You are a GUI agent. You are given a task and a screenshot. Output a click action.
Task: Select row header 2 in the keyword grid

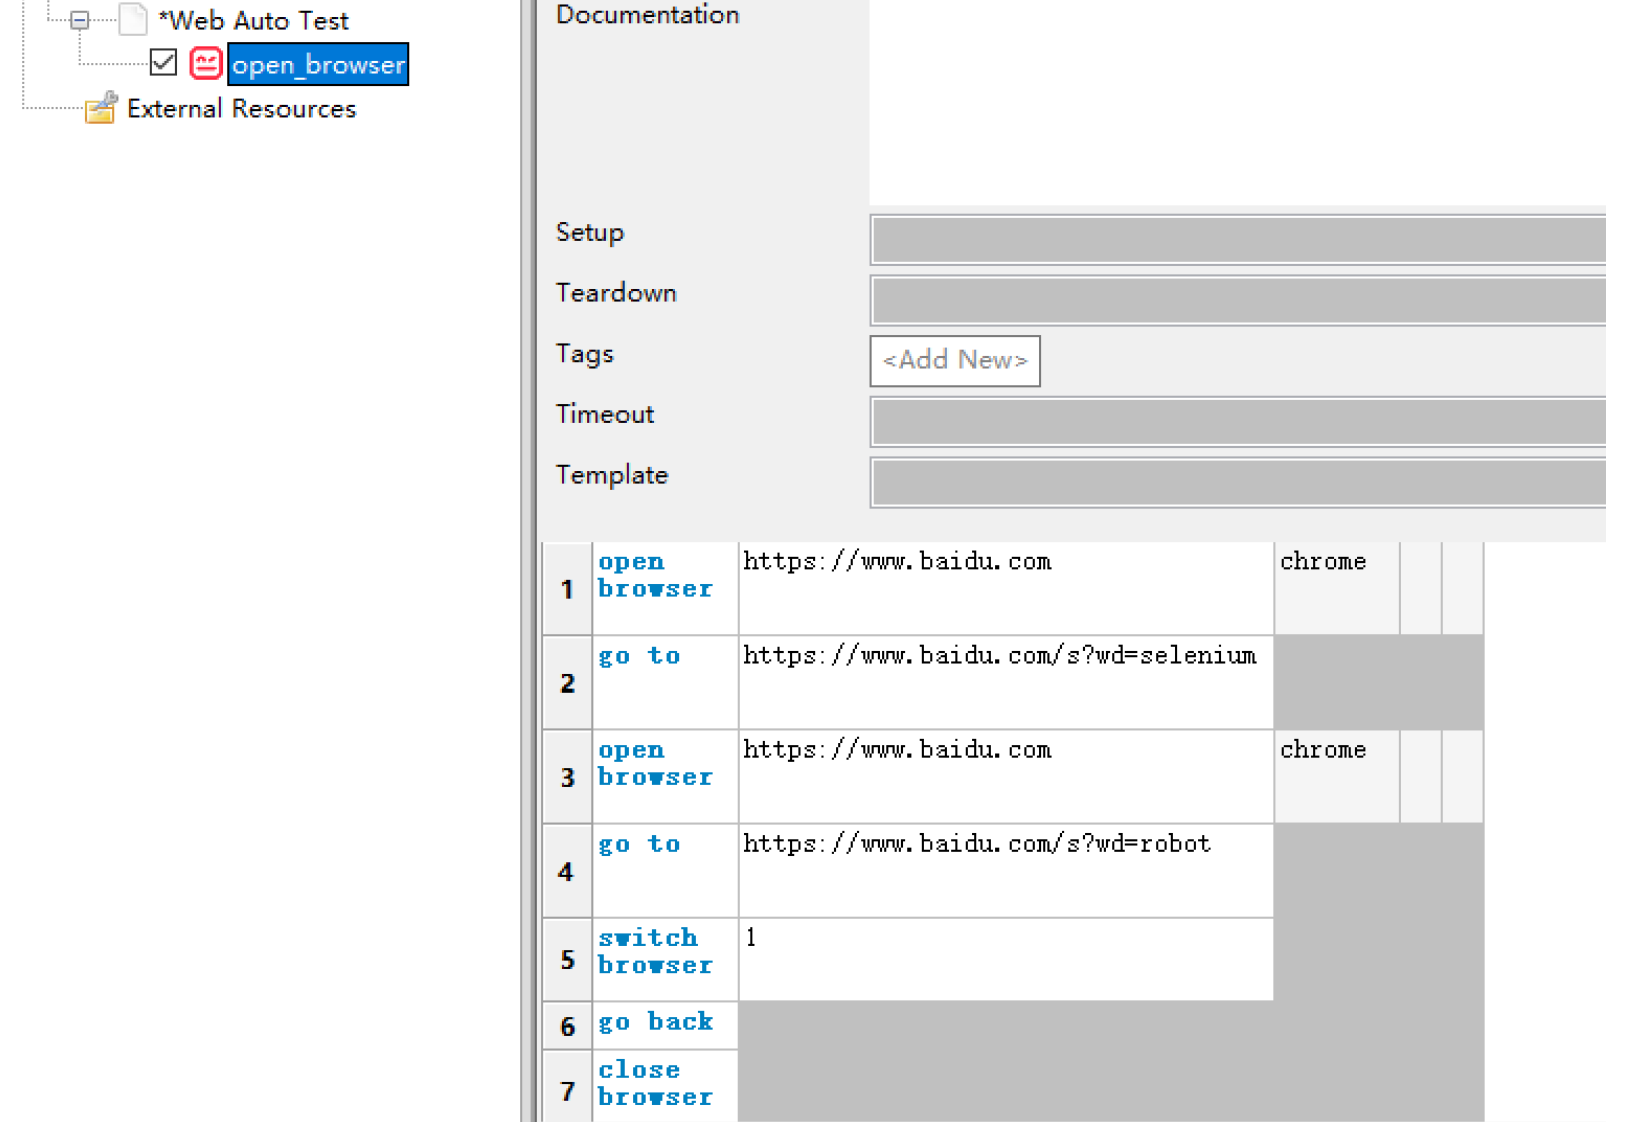coord(567,682)
